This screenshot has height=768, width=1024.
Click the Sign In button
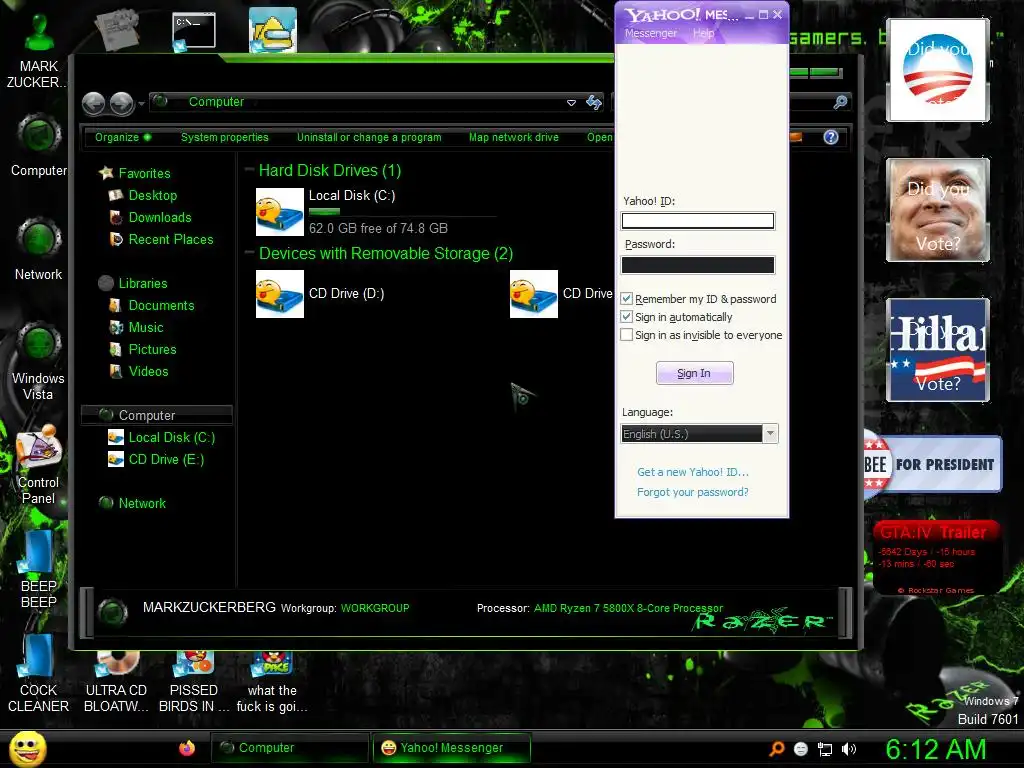pyautogui.click(x=694, y=373)
